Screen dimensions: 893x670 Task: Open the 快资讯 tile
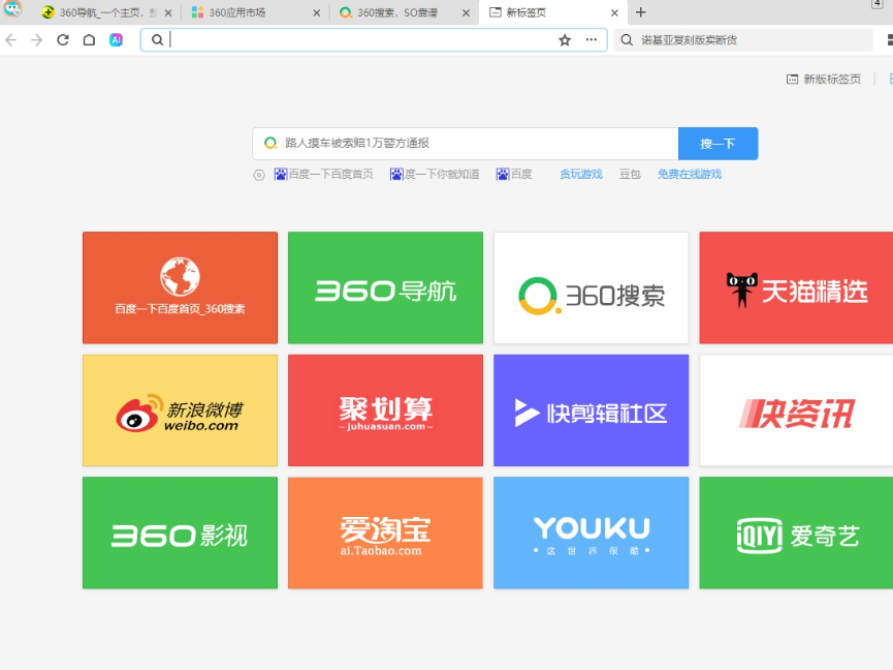pyautogui.click(x=796, y=410)
